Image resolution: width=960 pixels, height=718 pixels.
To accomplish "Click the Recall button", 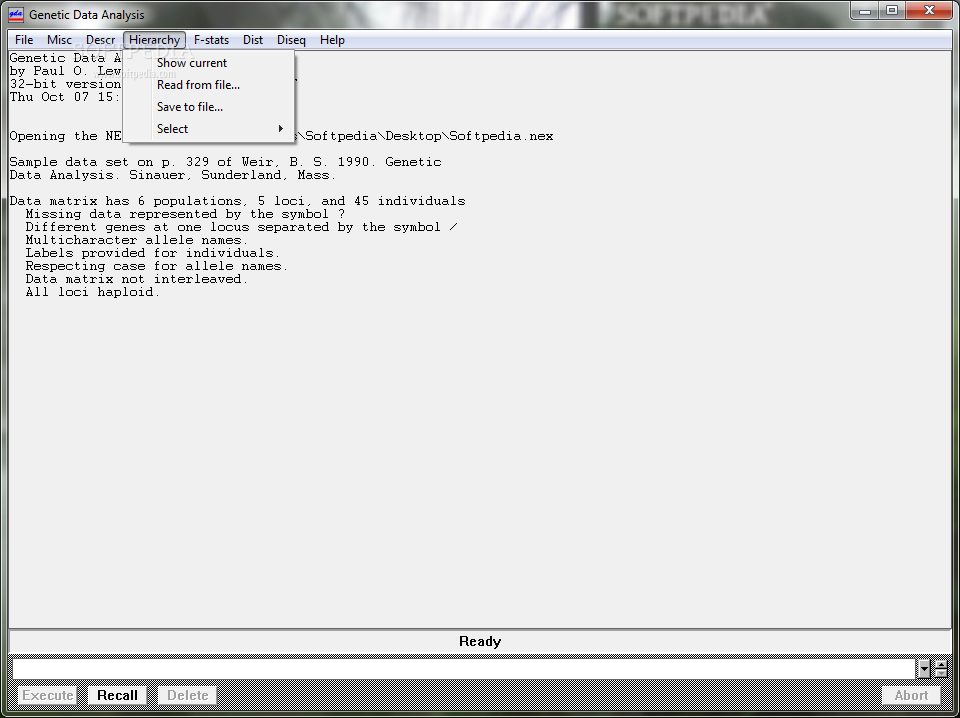I will (x=117, y=695).
